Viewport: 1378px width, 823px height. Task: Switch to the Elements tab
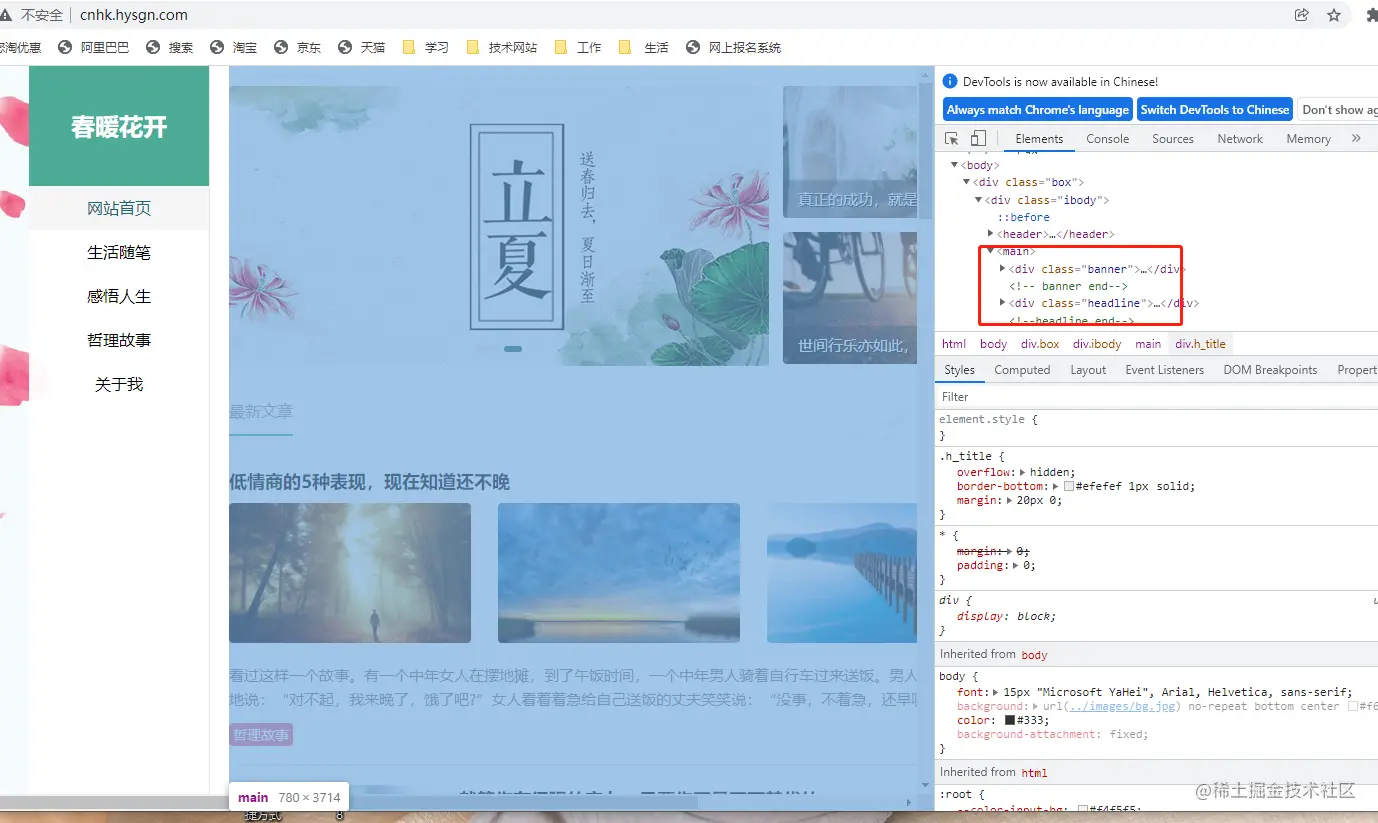(x=1039, y=139)
